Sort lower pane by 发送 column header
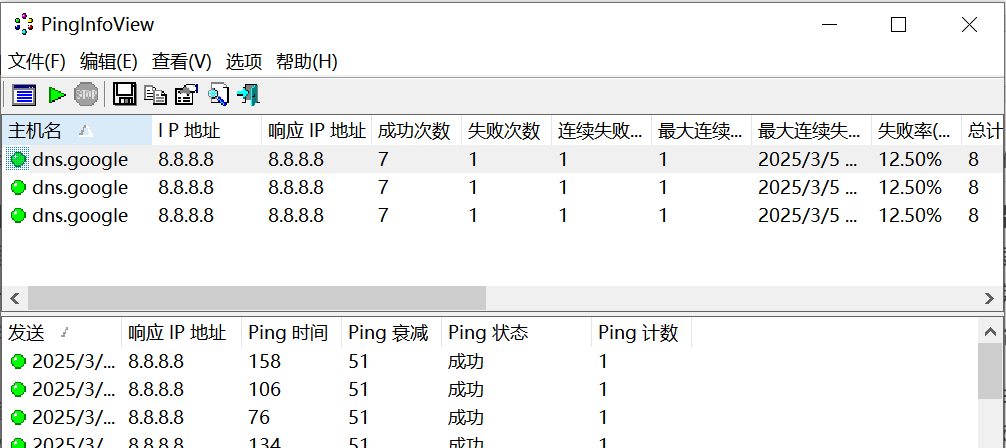Screen dimensions: 1006x448 pos(27,333)
